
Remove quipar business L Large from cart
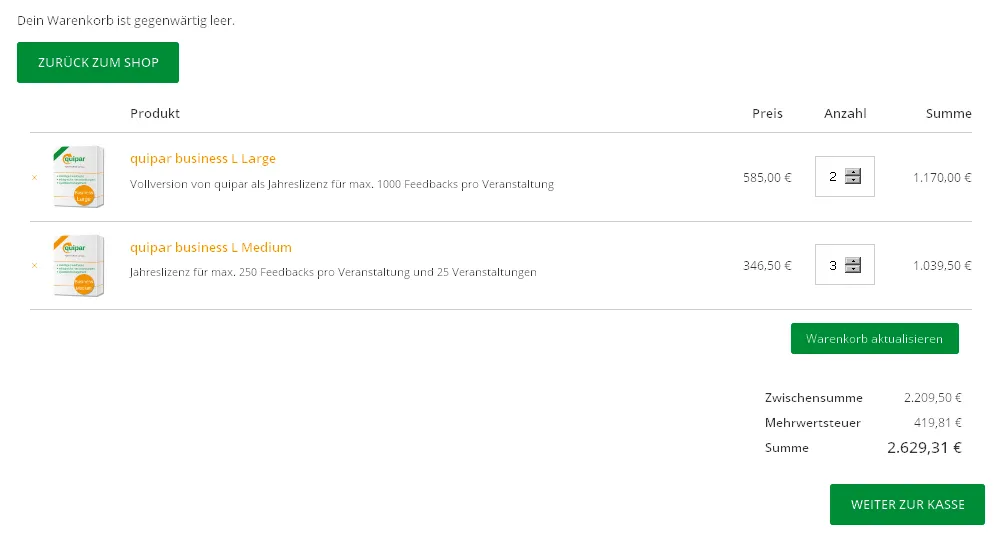tap(35, 177)
